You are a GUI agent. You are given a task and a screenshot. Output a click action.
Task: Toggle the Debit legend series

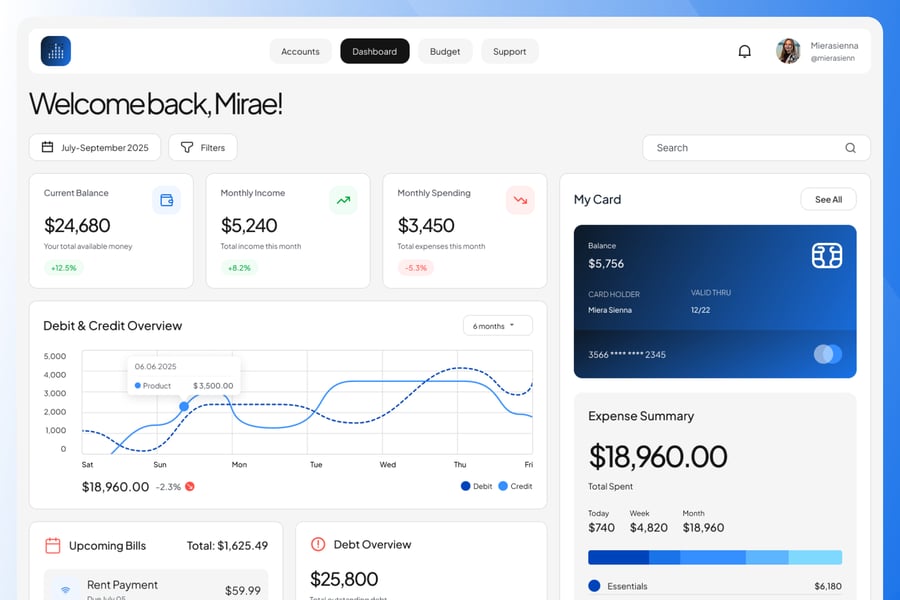click(x=477, y=486)
